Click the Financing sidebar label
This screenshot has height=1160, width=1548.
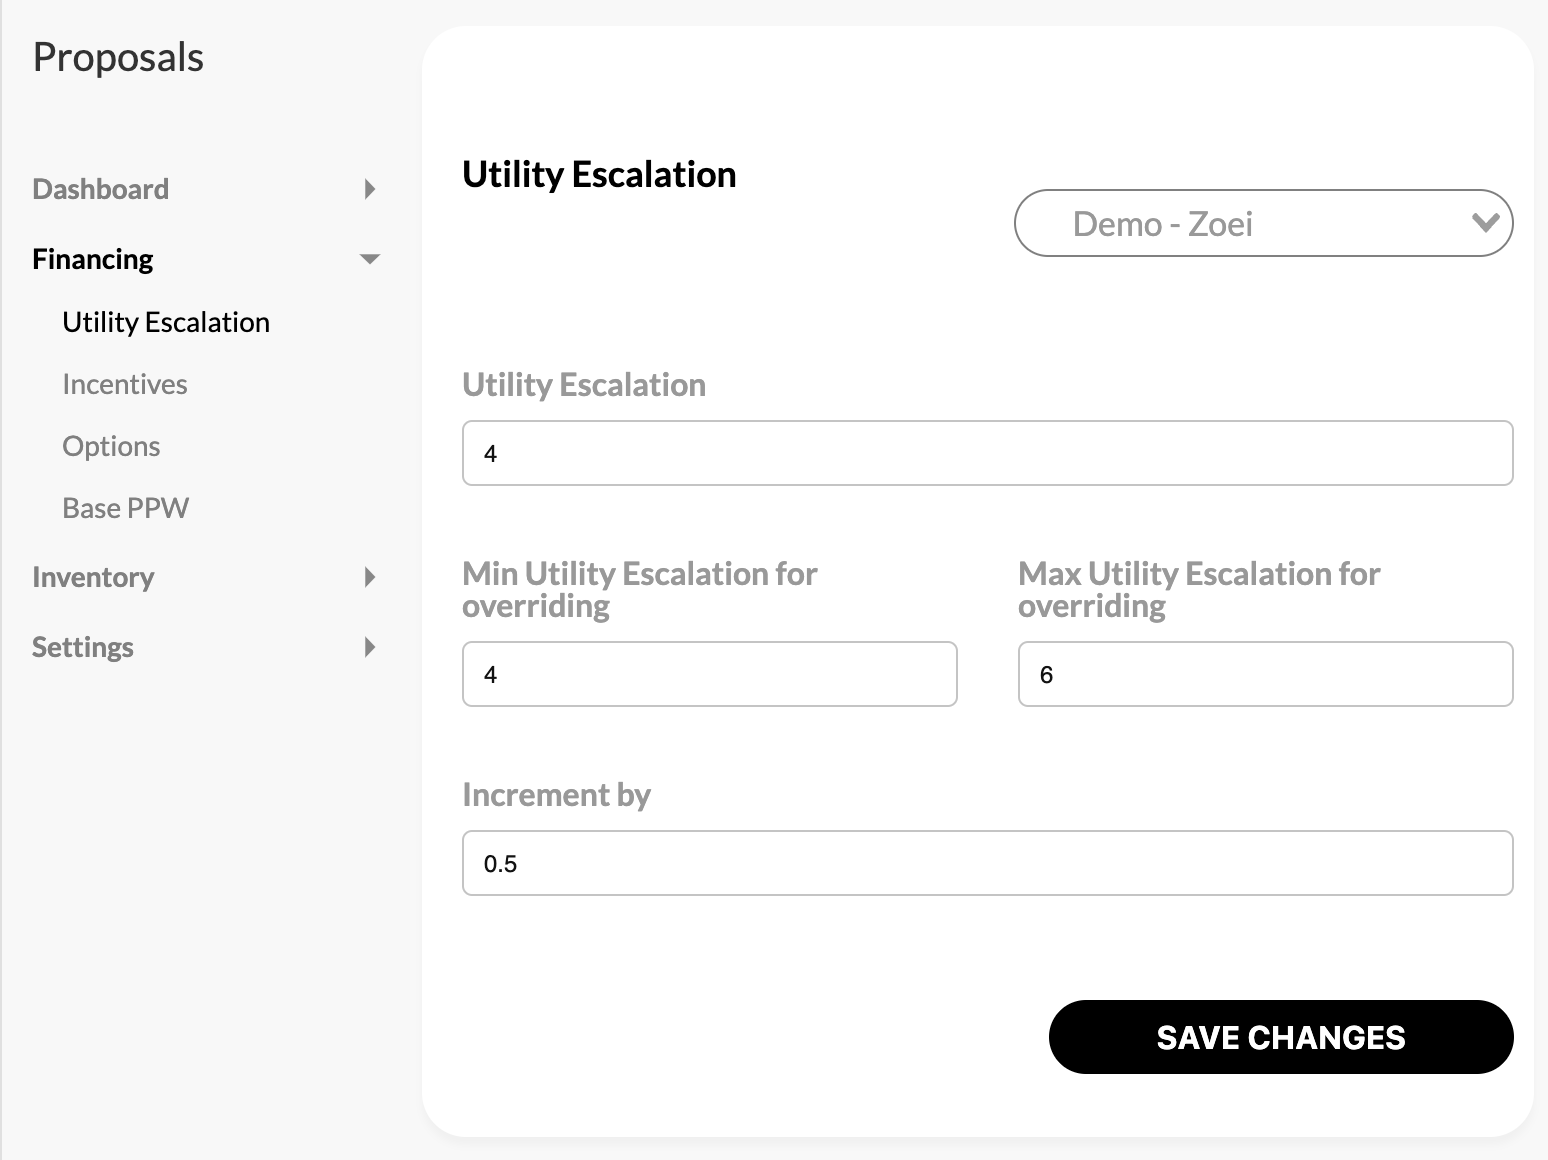(x=93, y=259)
